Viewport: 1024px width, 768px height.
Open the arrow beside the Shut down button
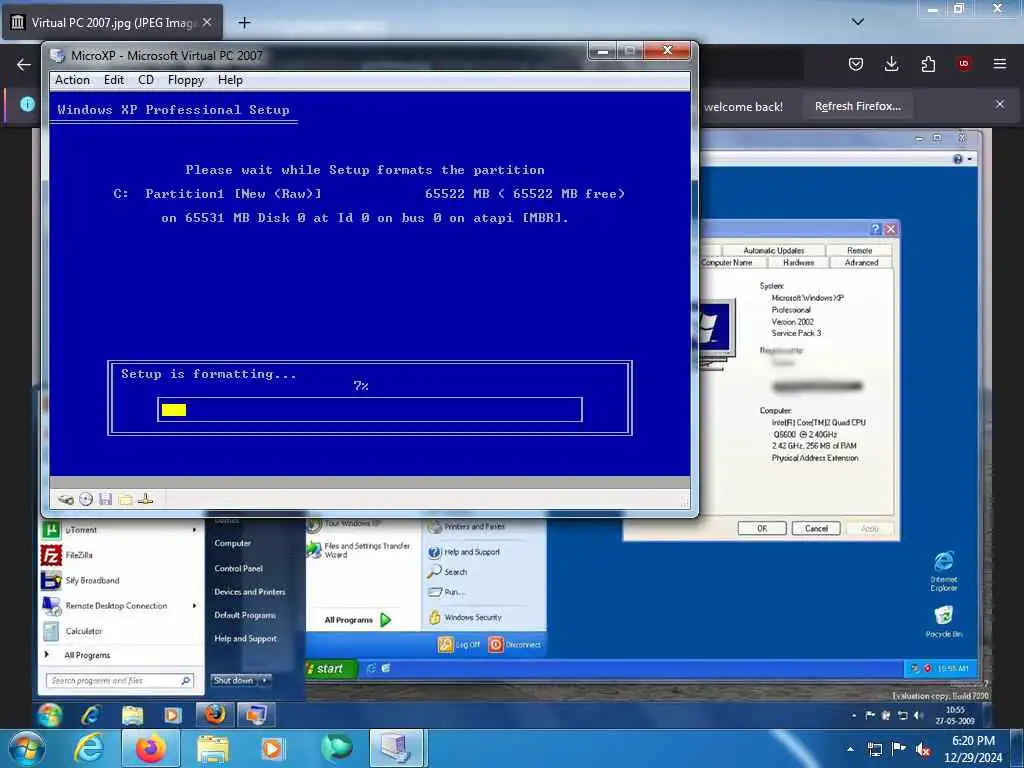coord(264,680)
